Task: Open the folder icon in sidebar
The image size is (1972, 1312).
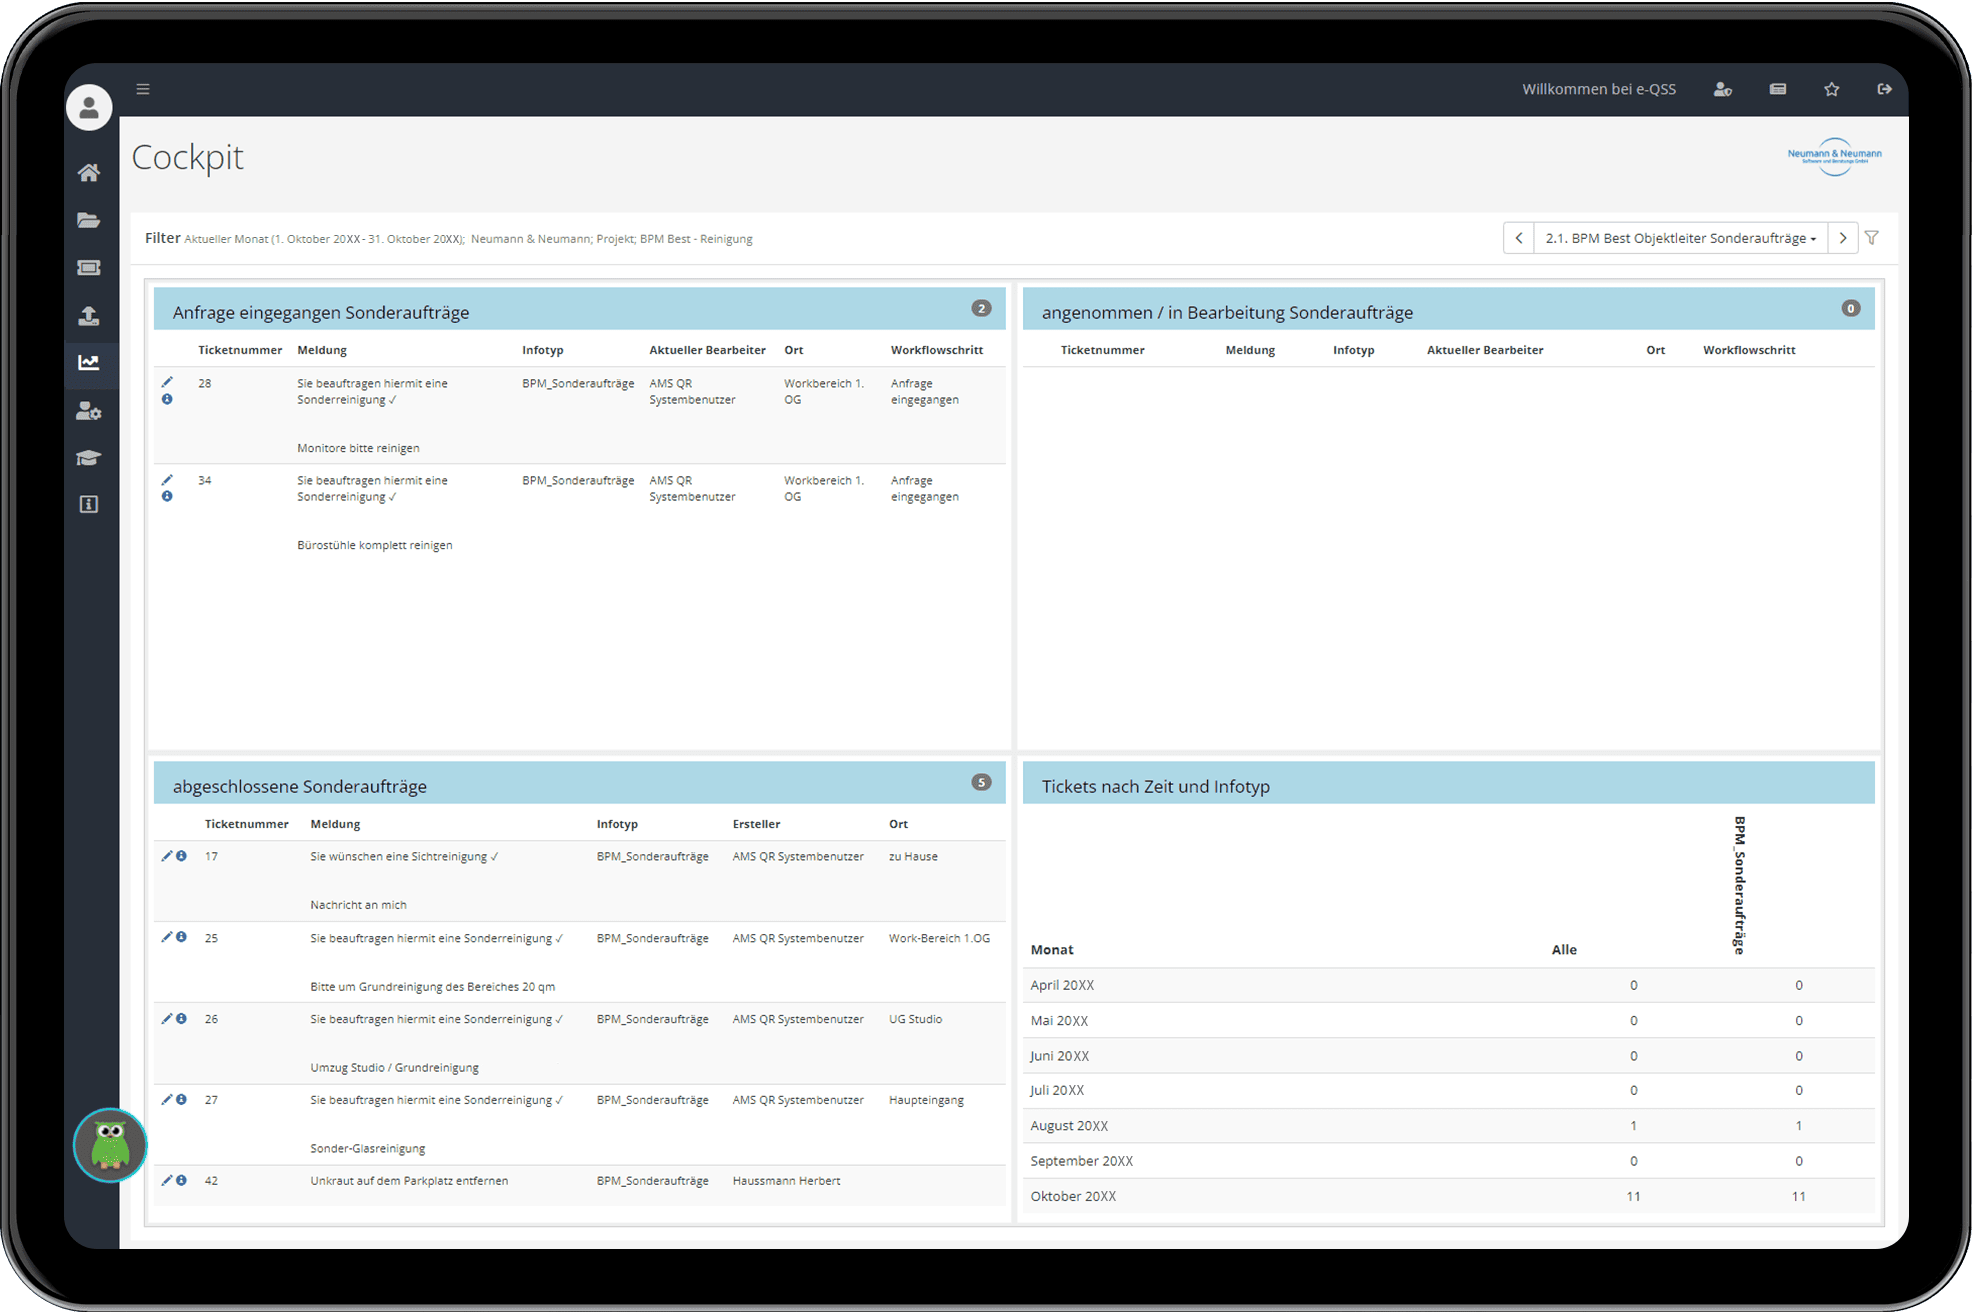Action: pos(89,220)
